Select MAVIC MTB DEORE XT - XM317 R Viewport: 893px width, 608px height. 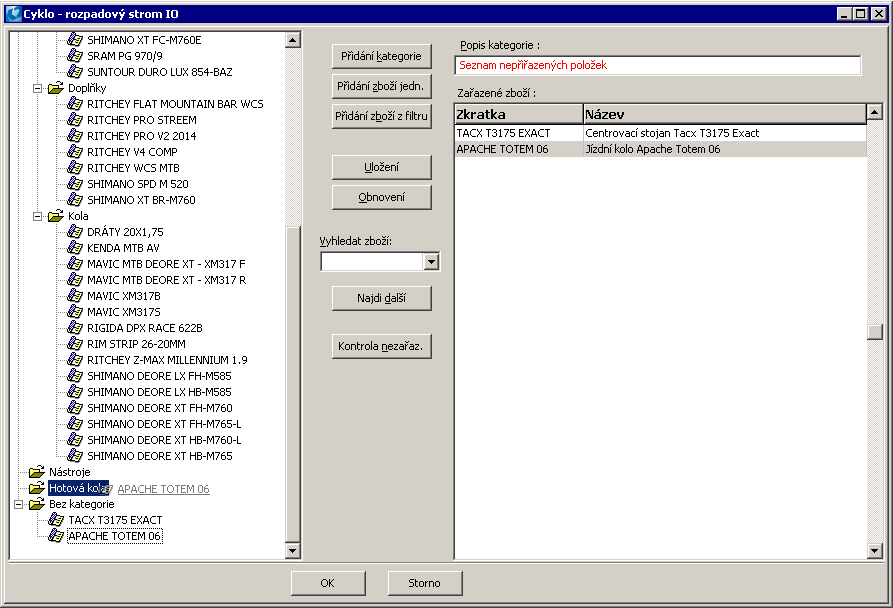[x=167, y=280]
